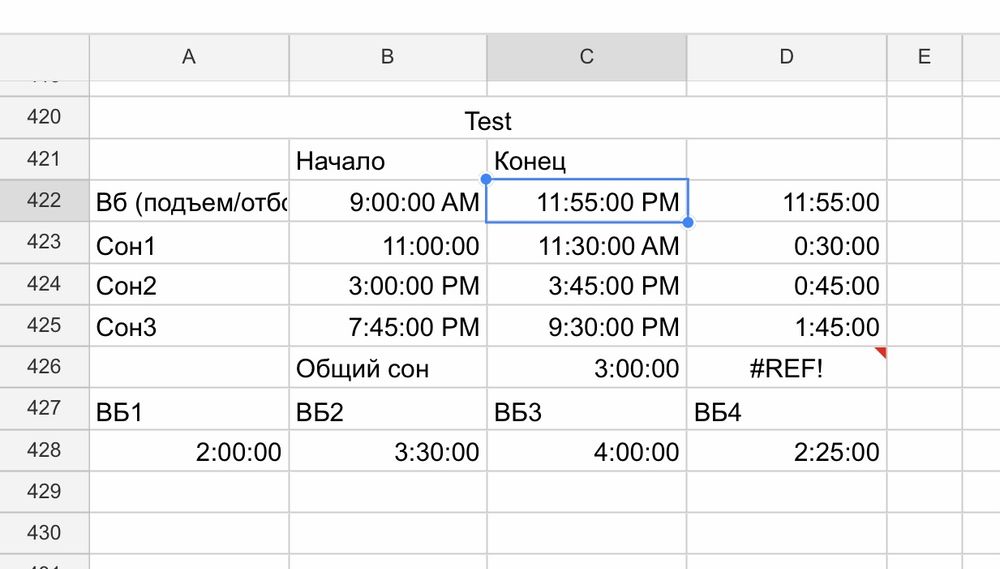
Task: Select row 420 header
Action: 44,117
